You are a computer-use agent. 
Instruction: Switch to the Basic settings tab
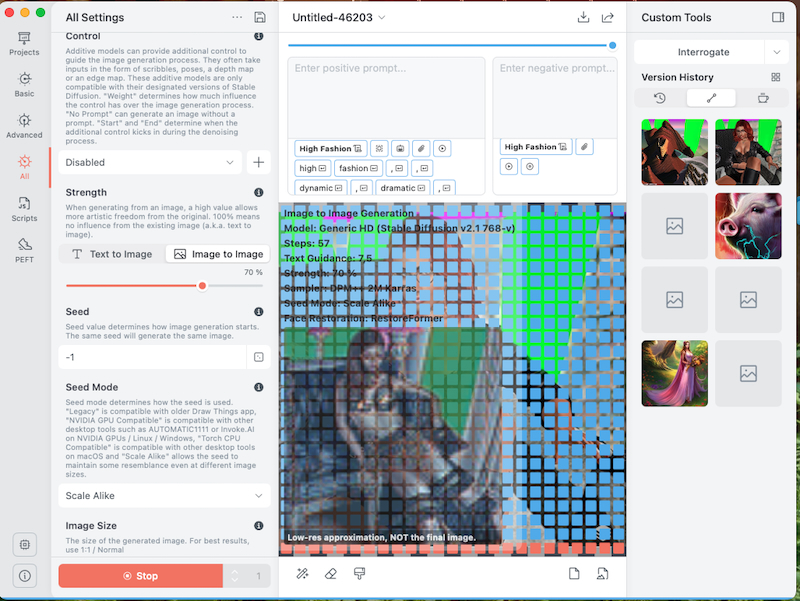tap(24, 84)
